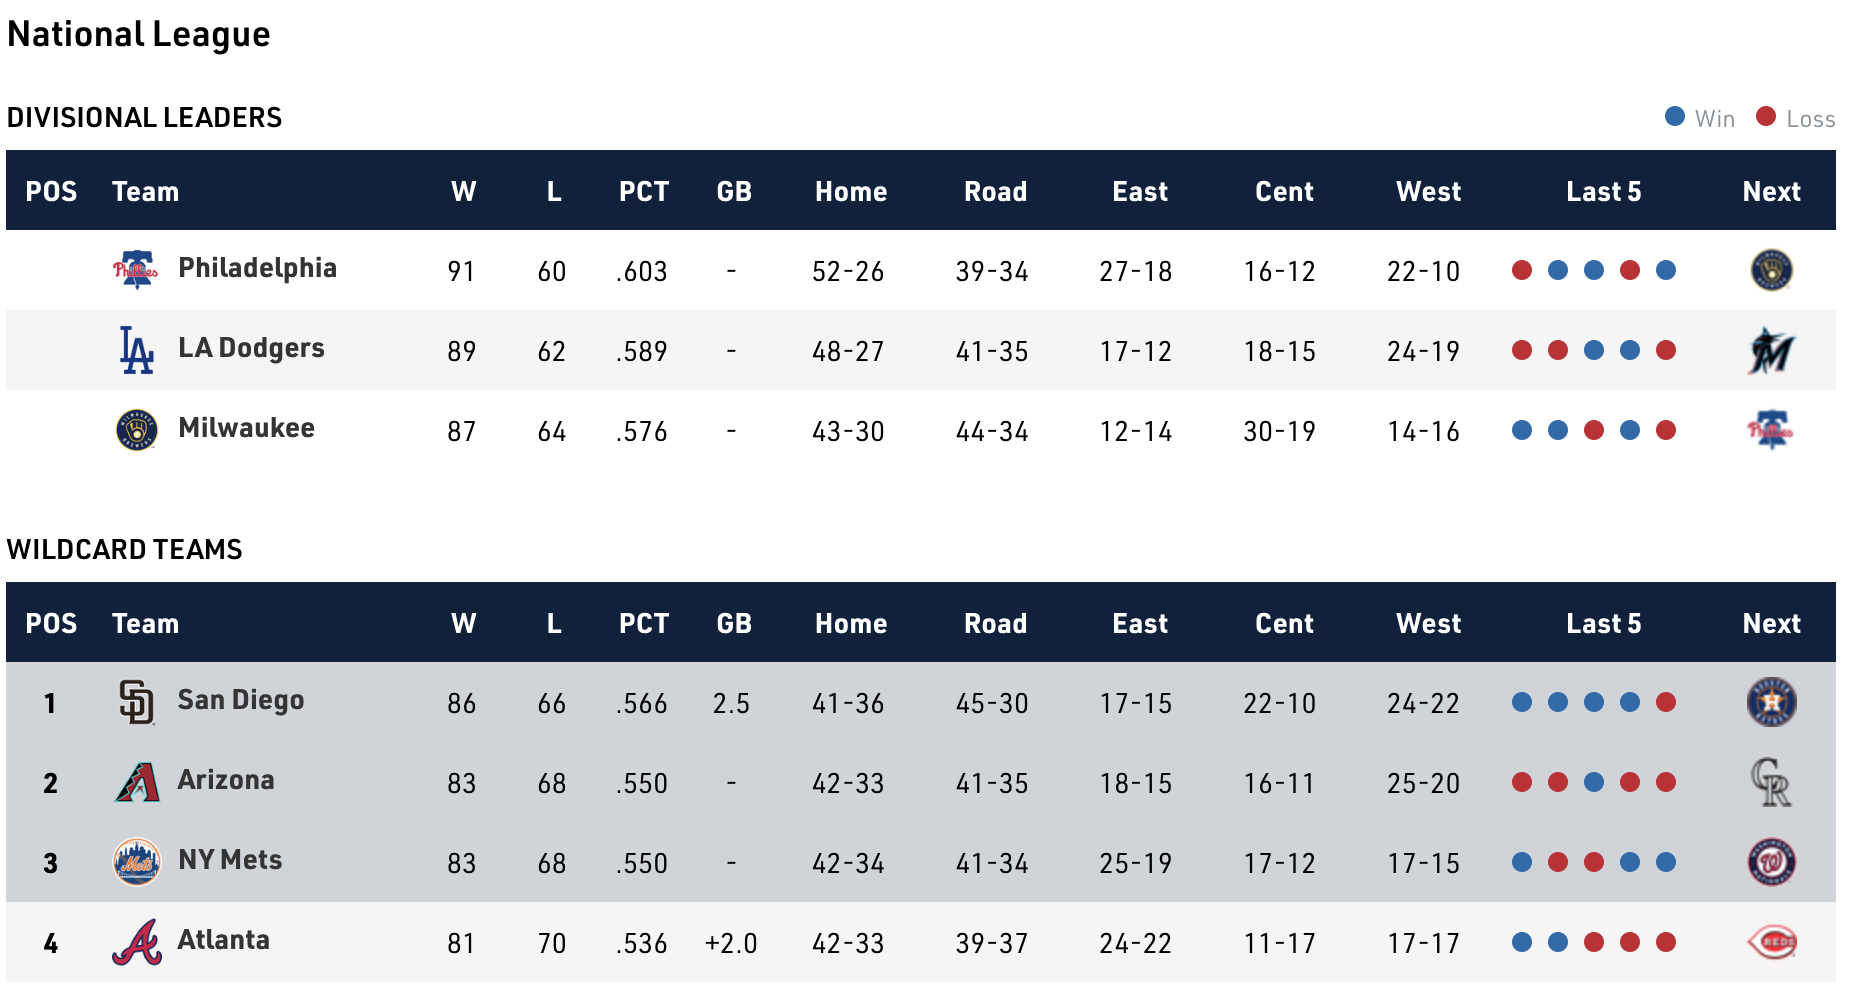Open the San Diego team name link
The width and height of the screenshot is (1852, 988).
(240, 700)
